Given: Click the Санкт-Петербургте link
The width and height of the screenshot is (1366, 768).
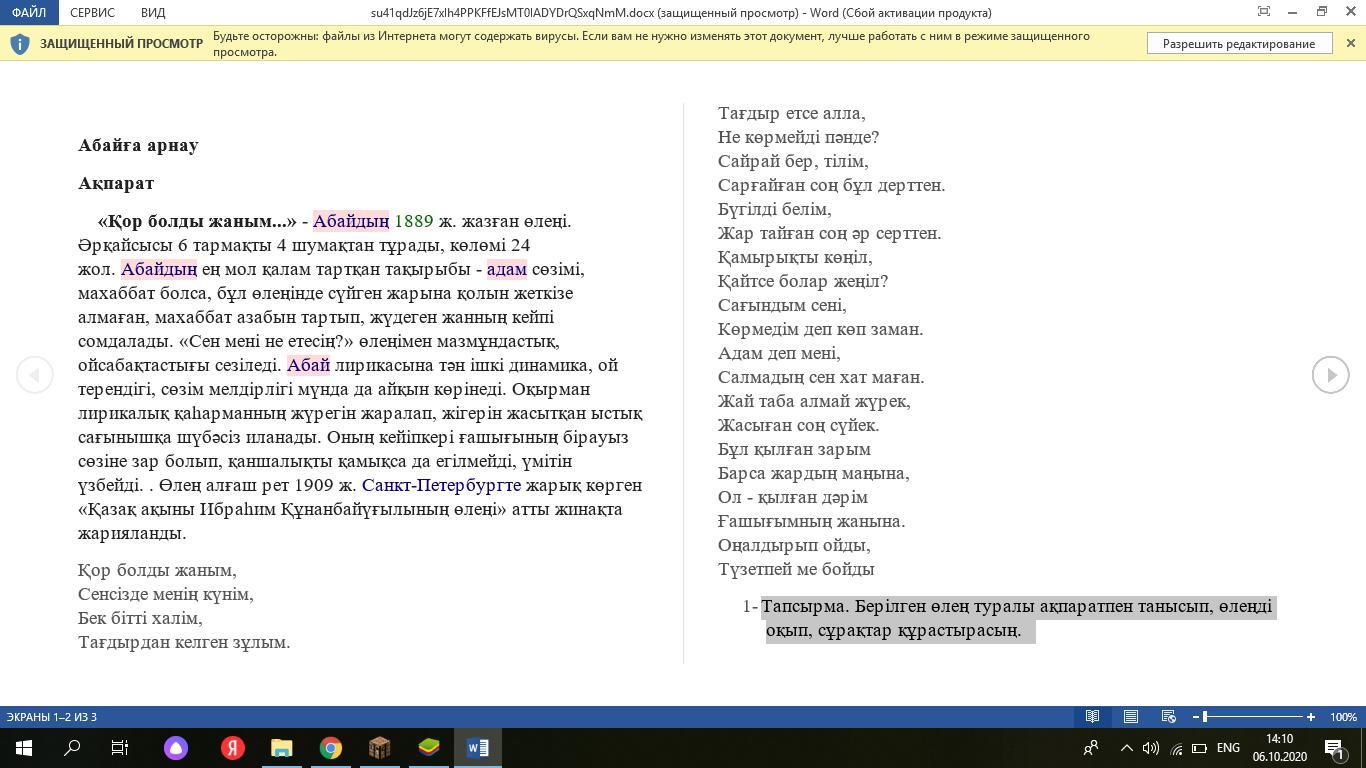Looking at the screenshot, I should coord(441,485).
